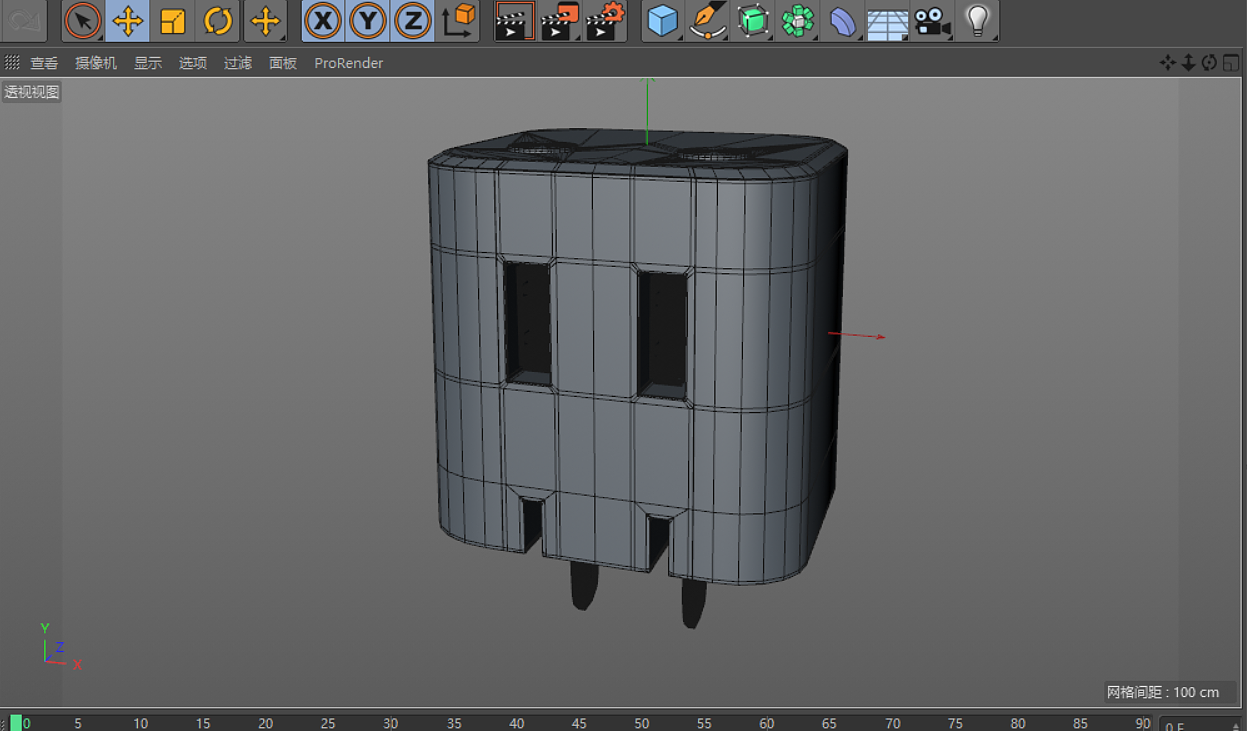Add a Bend deformer
Viewport: 1247px width, 731px height.
[x=843, y=20]
